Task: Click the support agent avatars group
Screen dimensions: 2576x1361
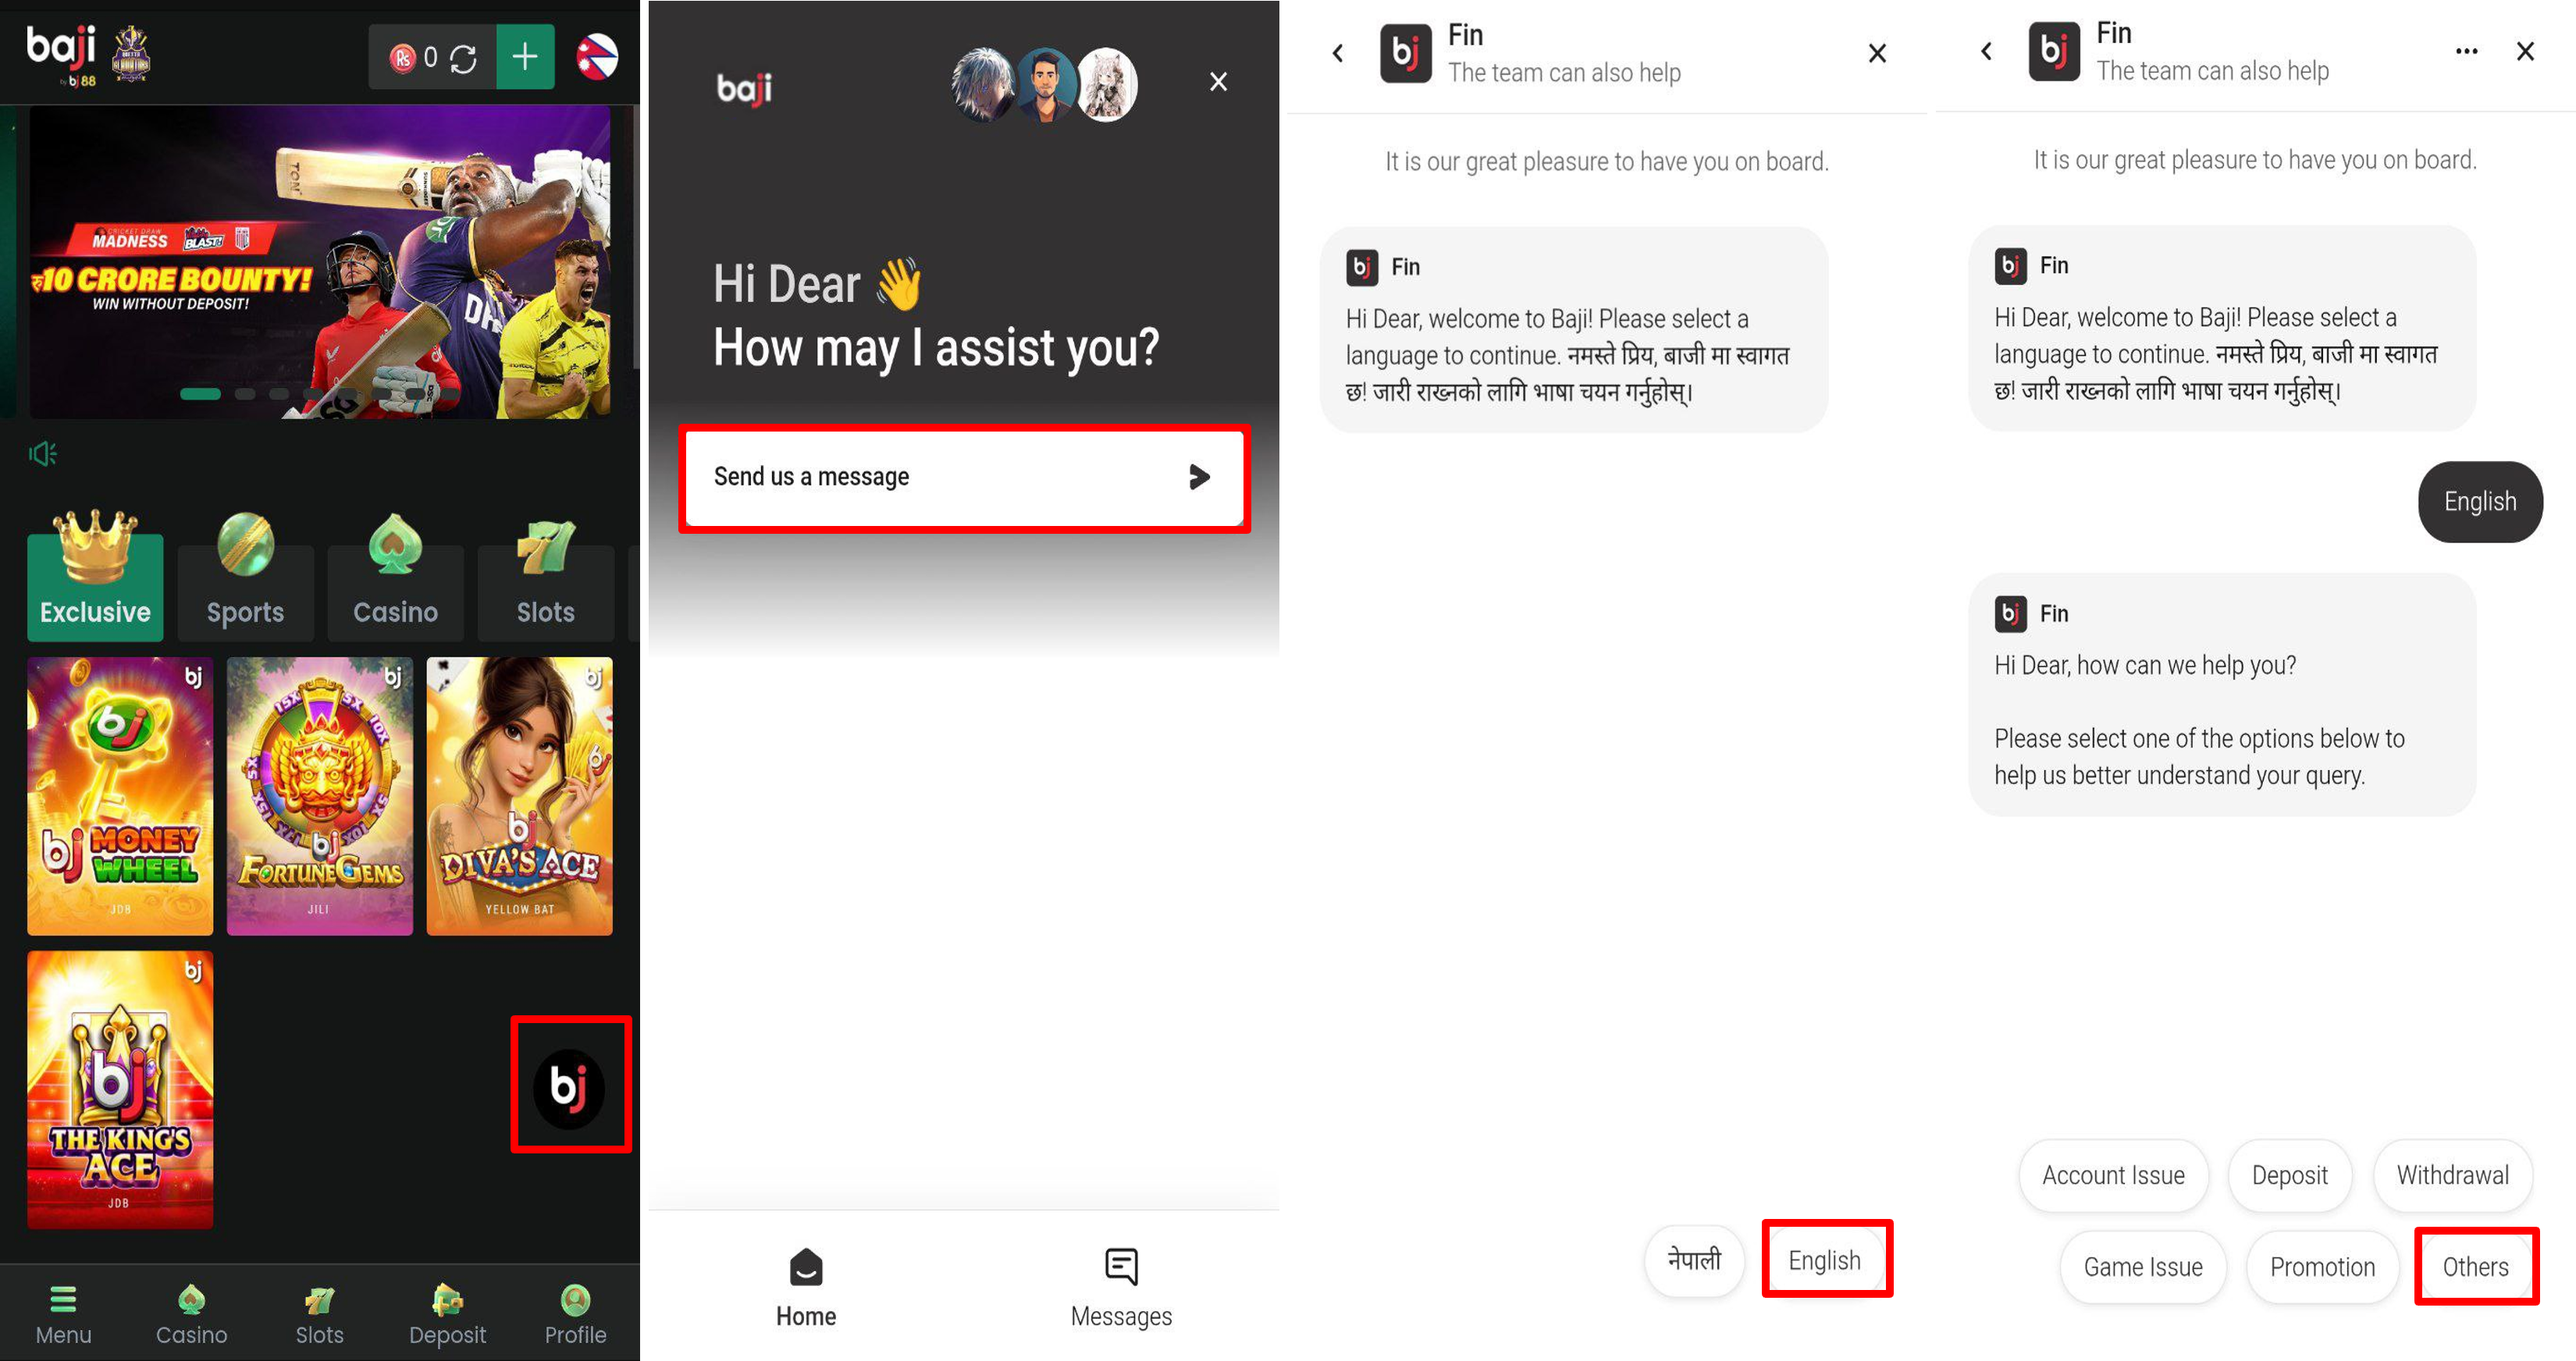Action: 1045,85
